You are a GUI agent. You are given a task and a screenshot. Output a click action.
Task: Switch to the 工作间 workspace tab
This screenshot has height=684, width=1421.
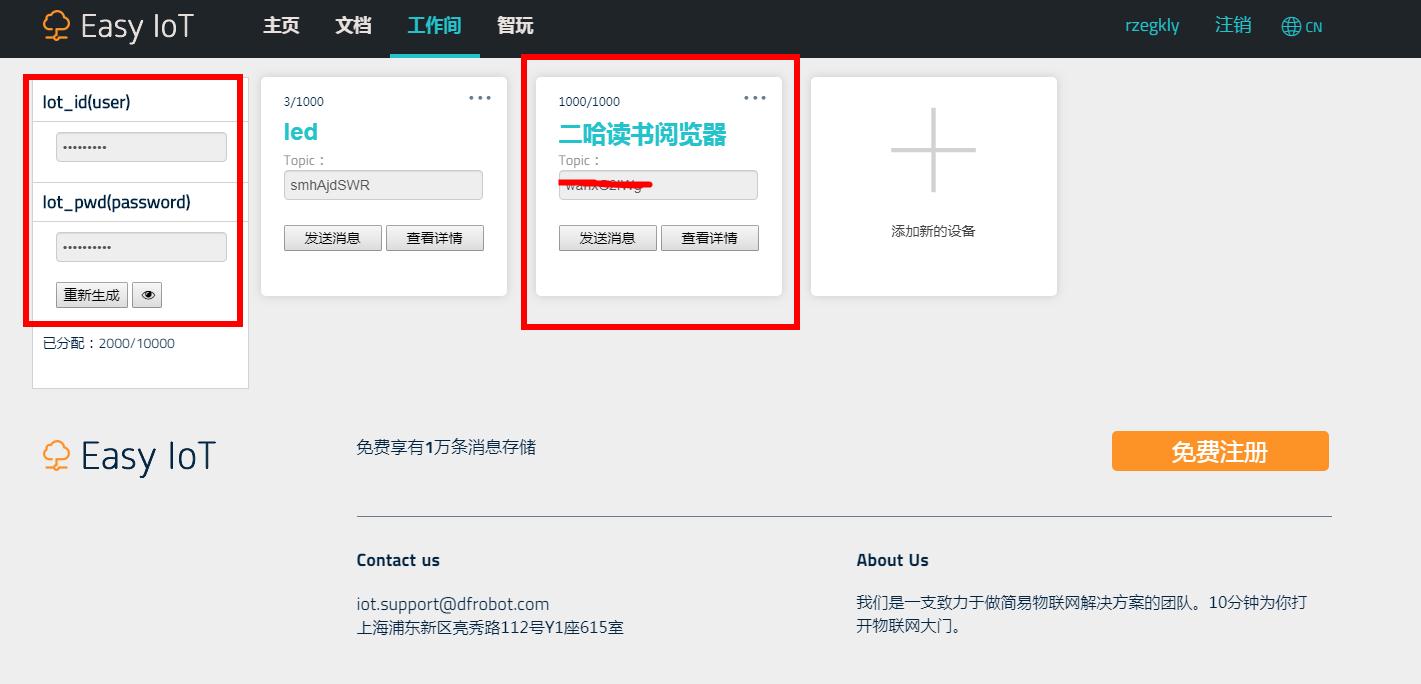434,25
